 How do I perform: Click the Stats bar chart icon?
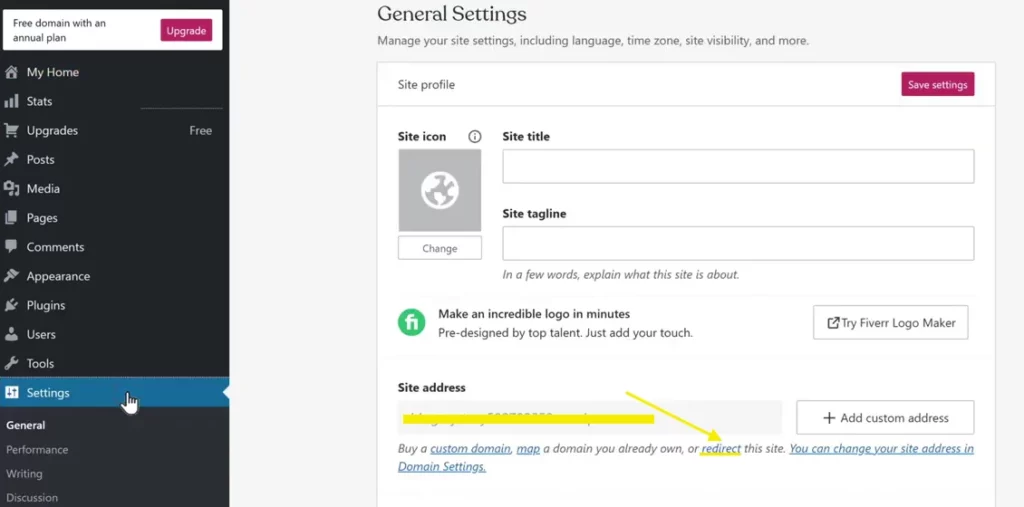(x=11, y=101)
